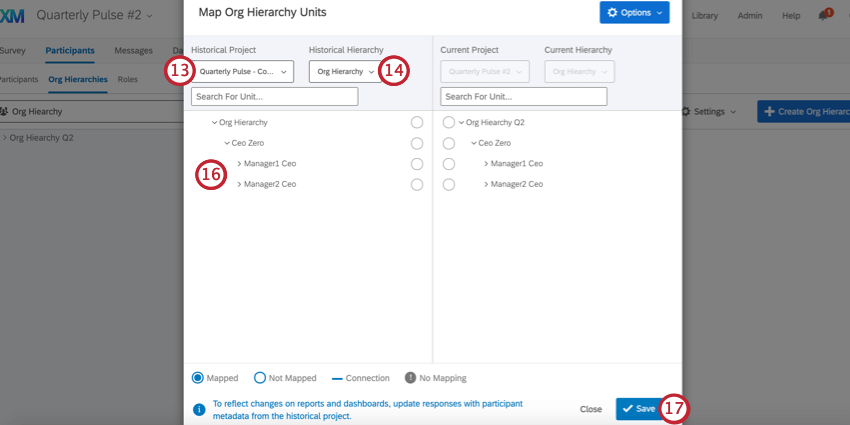The width and height of the screenshot is (850, 425).
Task: Open the notifications bell
Action: pyautogui.click(x=824, y=16)
